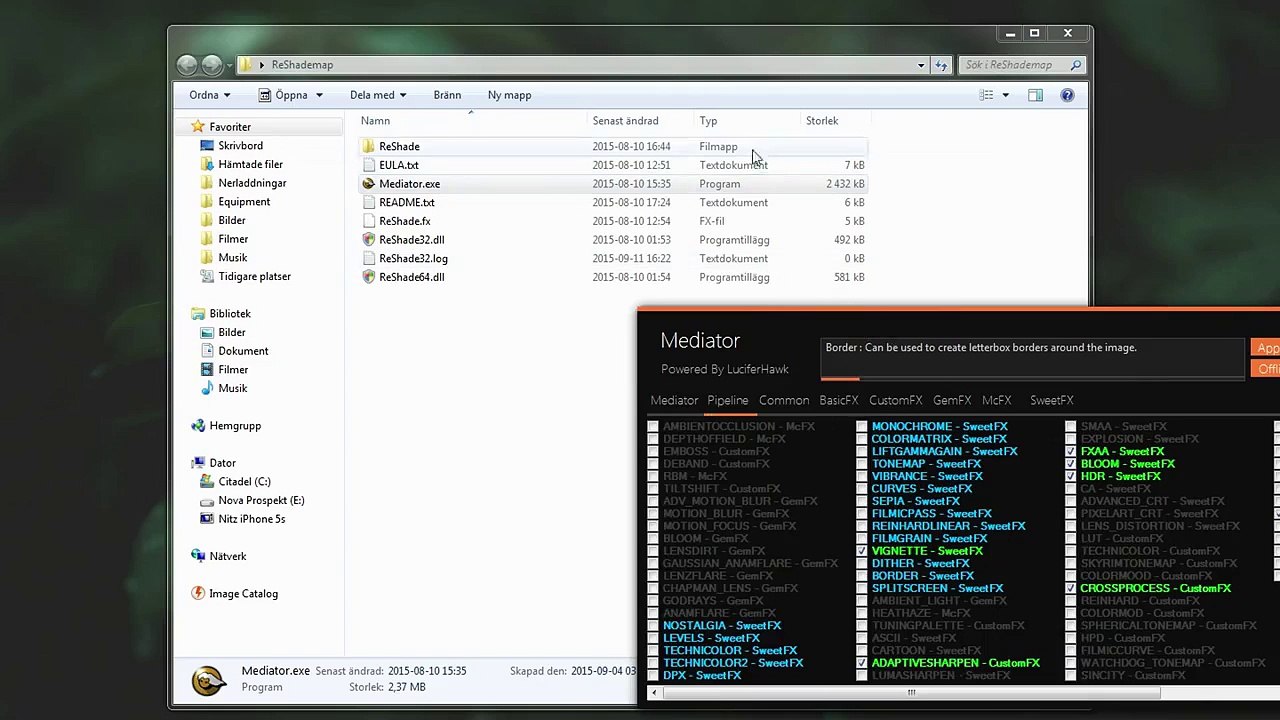
Task: Open the Explorer help icon
Action: pos(1067,95)
